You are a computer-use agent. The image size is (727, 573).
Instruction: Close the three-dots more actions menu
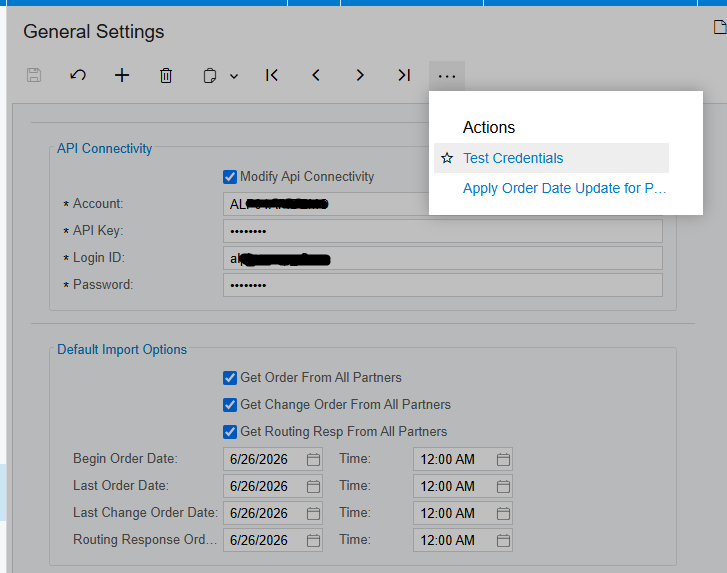(x=447, y=76)
